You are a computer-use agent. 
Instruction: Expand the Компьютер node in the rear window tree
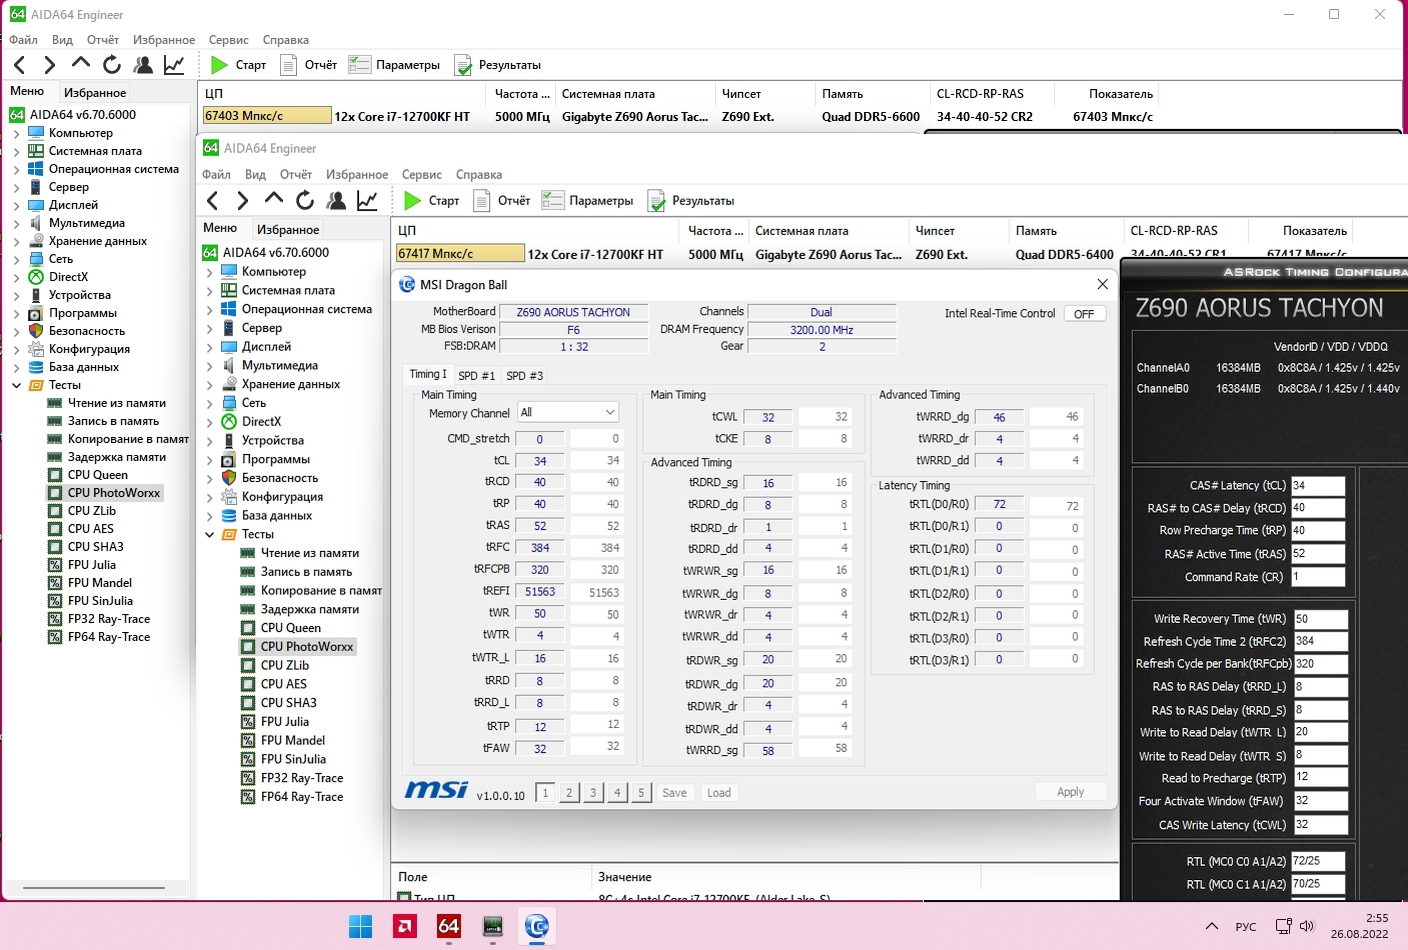click(16, 133)
